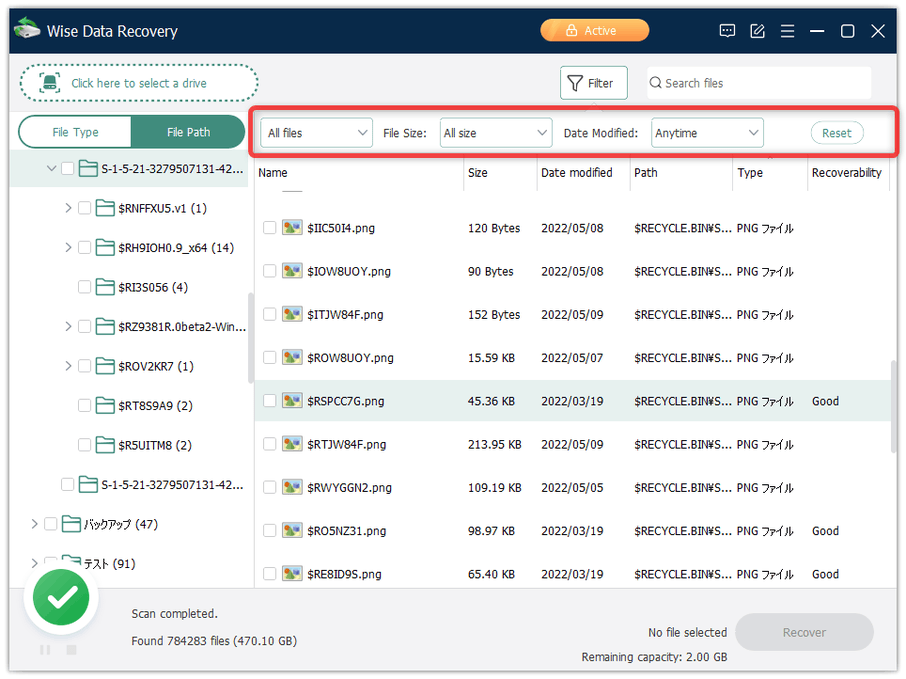Click the folder icon for $ROV2KR7
The image size is (906, 679).
coord(105,366)
